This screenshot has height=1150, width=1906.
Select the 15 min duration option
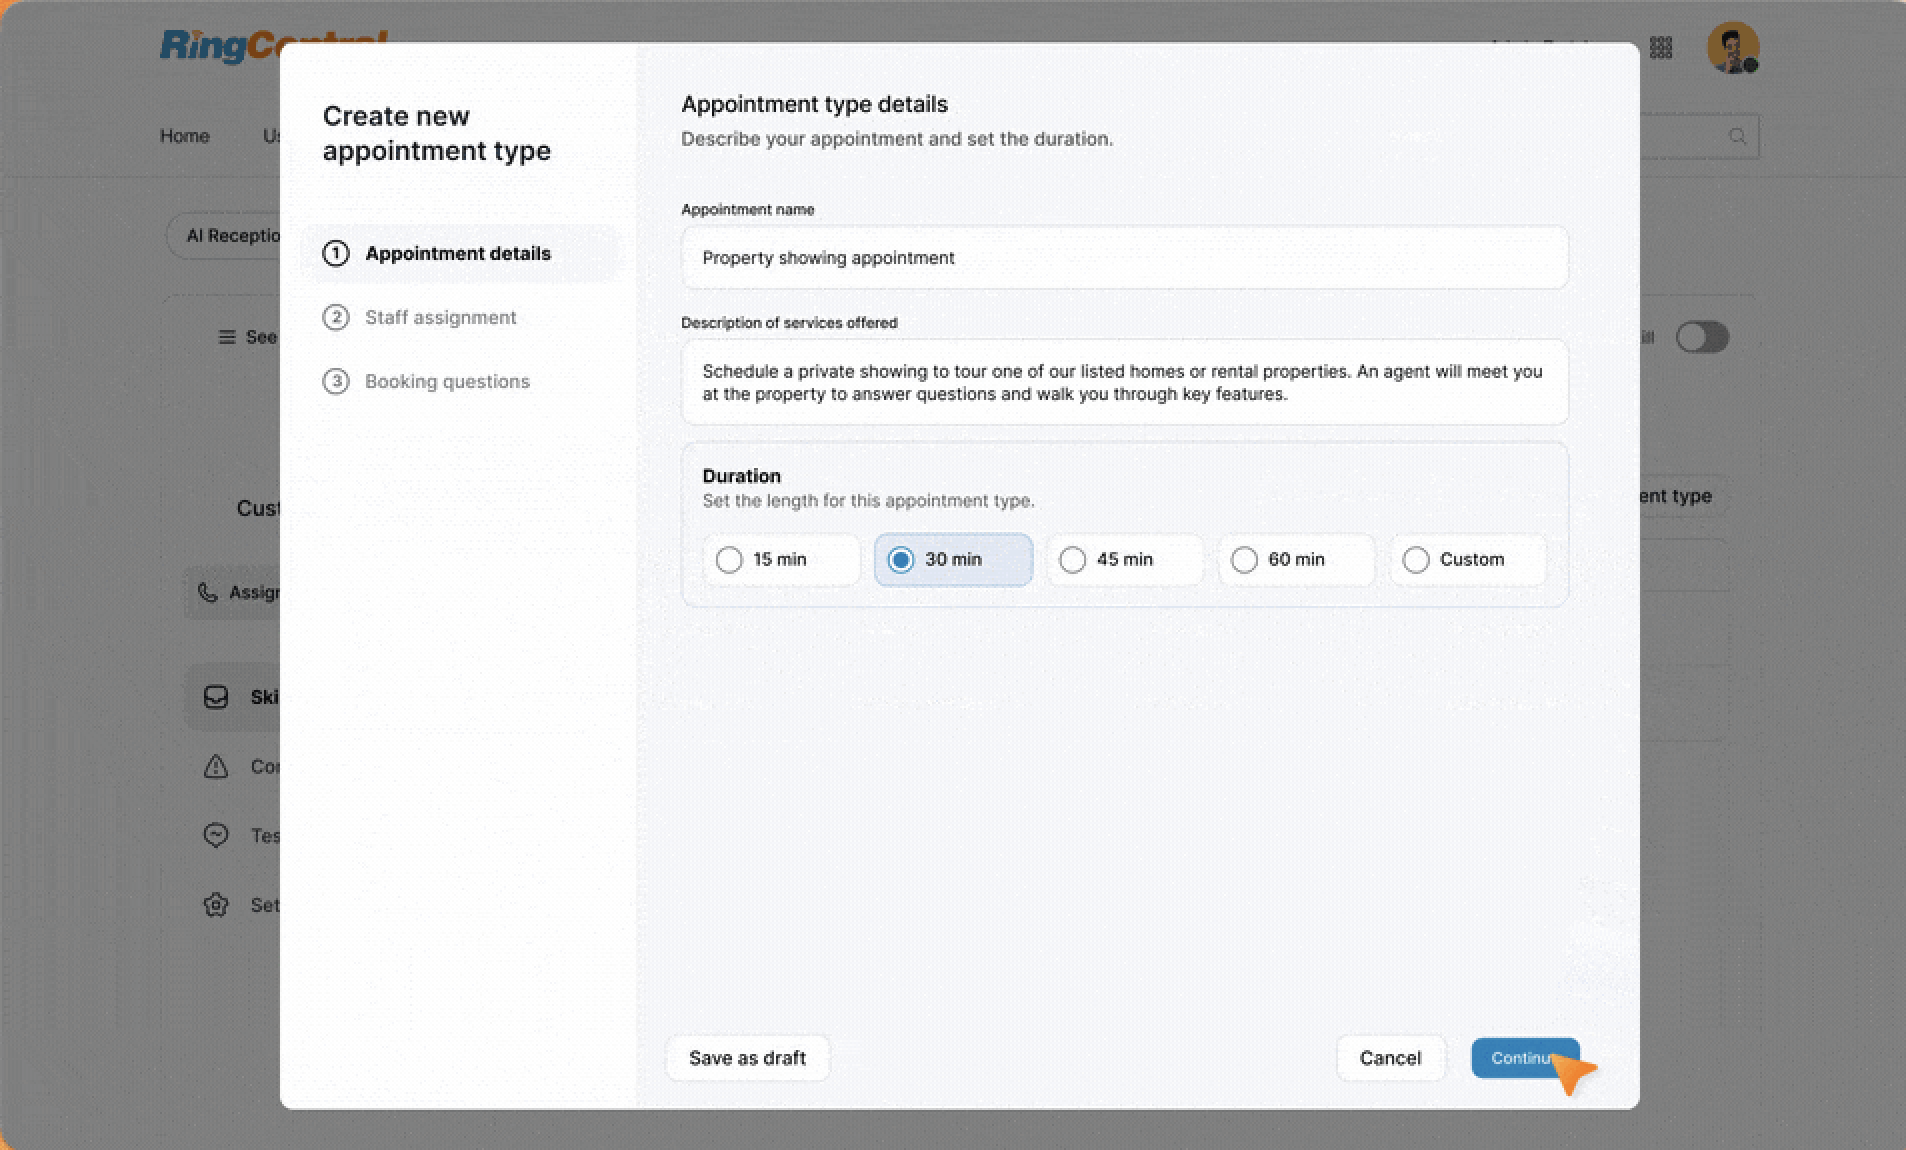pos(782,560)
